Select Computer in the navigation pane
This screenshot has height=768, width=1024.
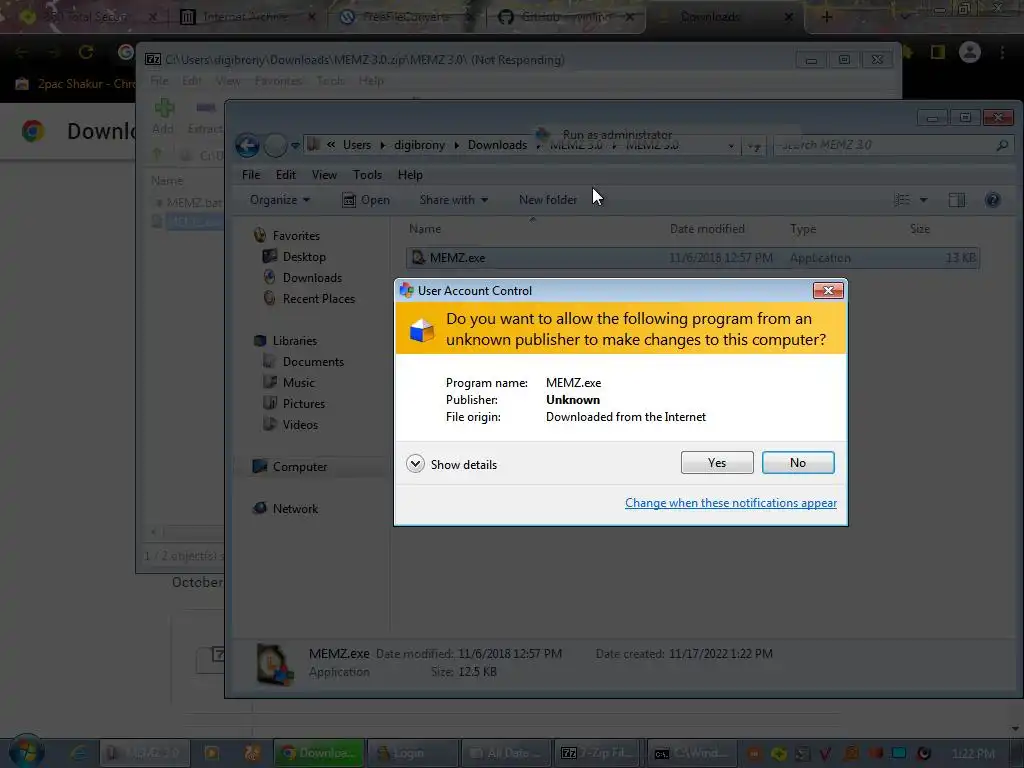[299, 467]
